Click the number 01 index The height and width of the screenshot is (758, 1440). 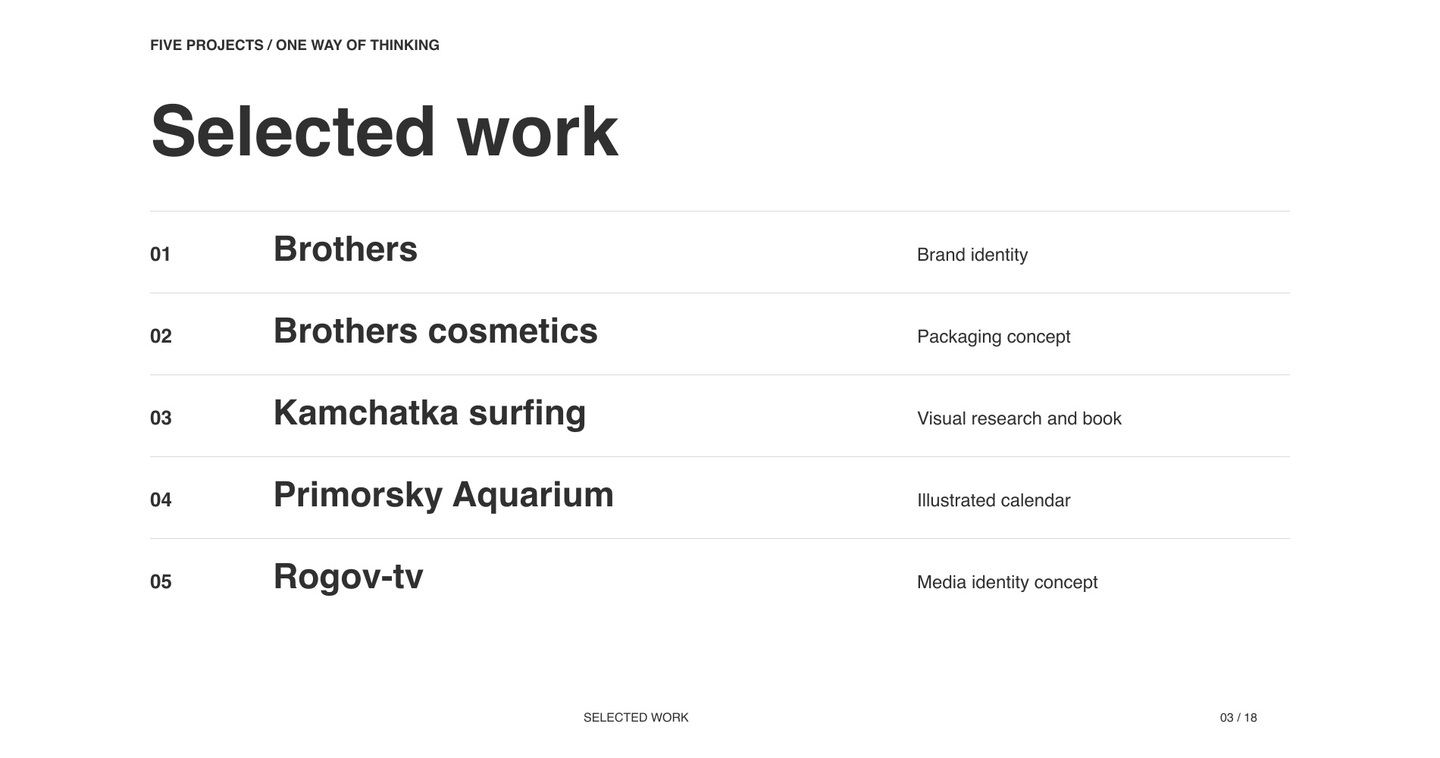161,254
